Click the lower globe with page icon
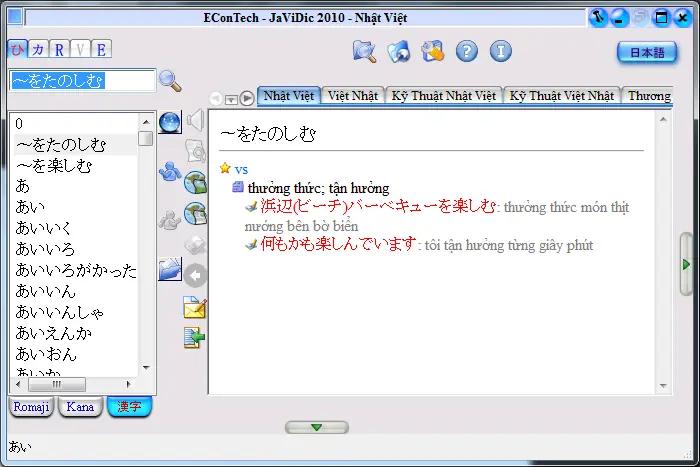 pyautogui.click(x=196, y=213)
